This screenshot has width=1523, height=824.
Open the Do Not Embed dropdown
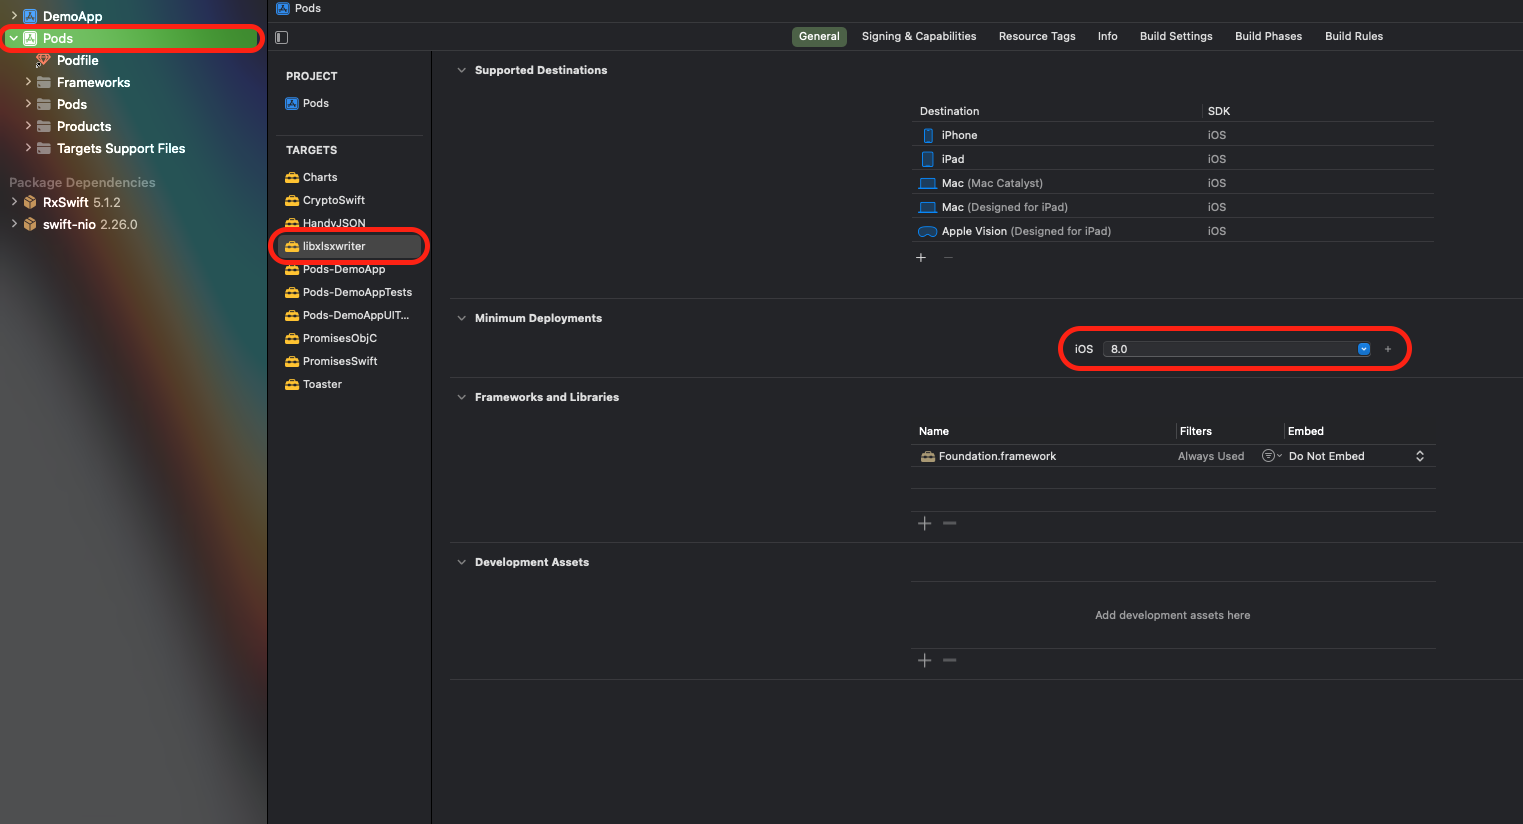coord(1357,456)
